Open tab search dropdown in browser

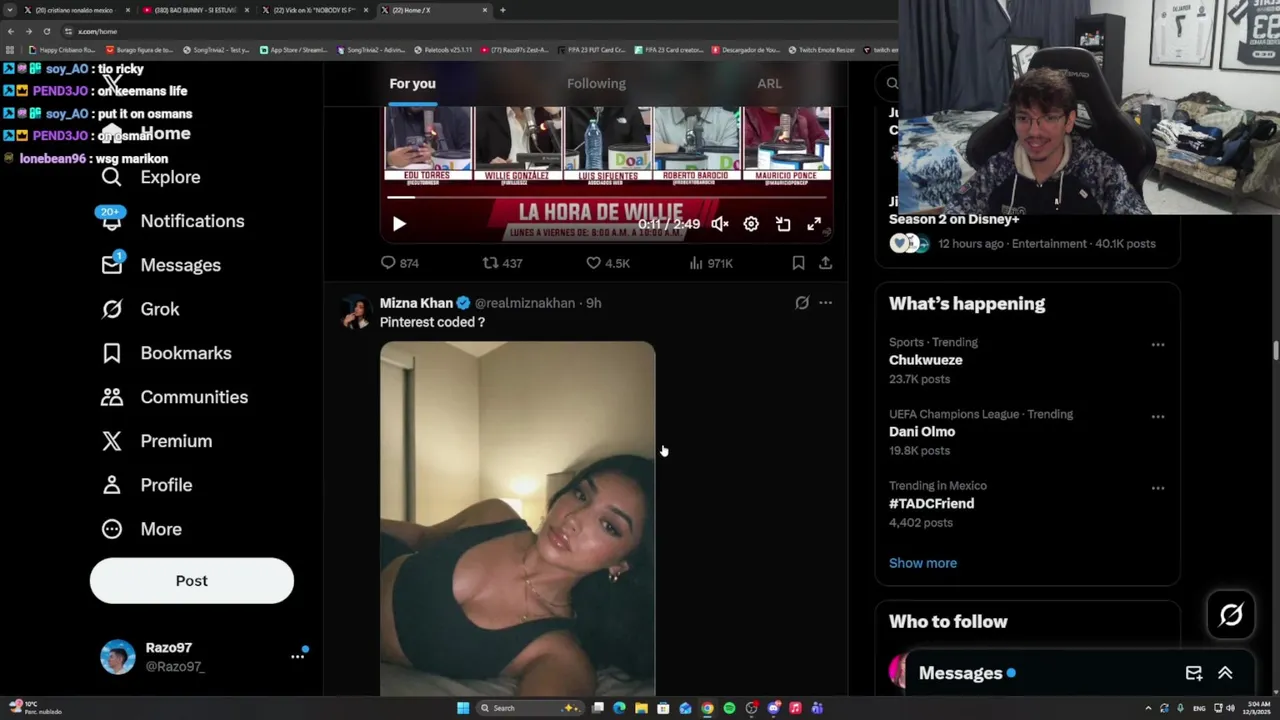pyautogui.click(x=10, y=10)
